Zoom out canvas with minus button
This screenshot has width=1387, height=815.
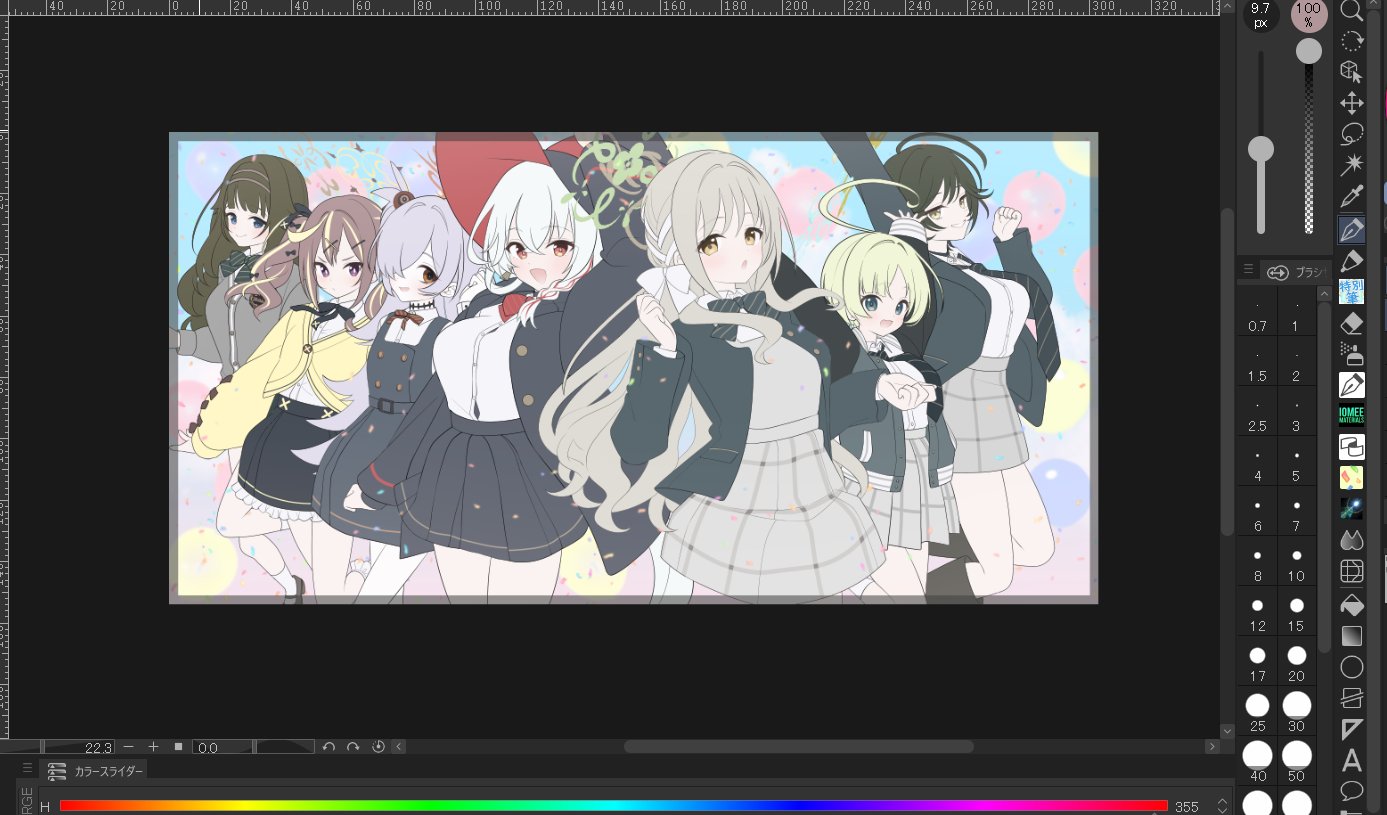pos(128,747)
